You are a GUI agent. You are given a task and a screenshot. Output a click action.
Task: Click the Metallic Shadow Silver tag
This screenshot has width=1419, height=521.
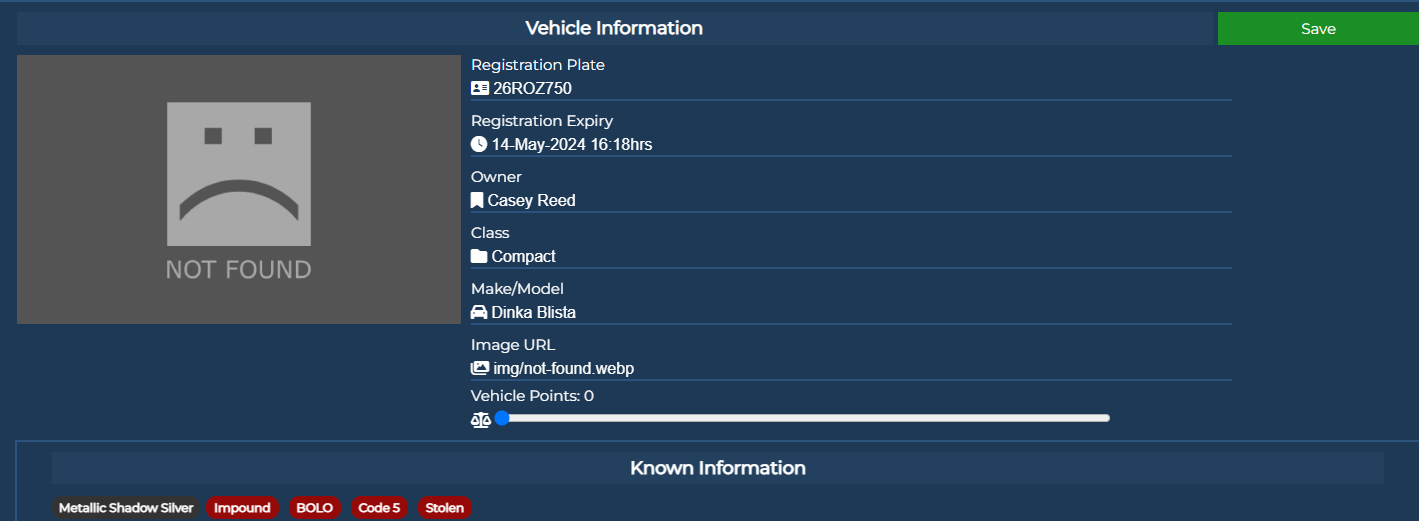point(126,508)
